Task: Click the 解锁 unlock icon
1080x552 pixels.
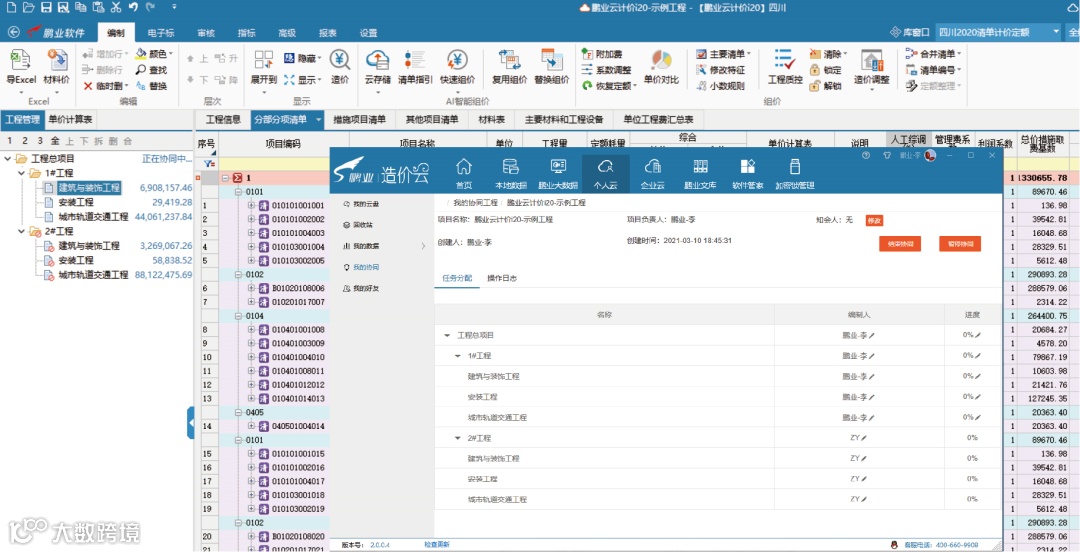Action: (x=815, y=86)
